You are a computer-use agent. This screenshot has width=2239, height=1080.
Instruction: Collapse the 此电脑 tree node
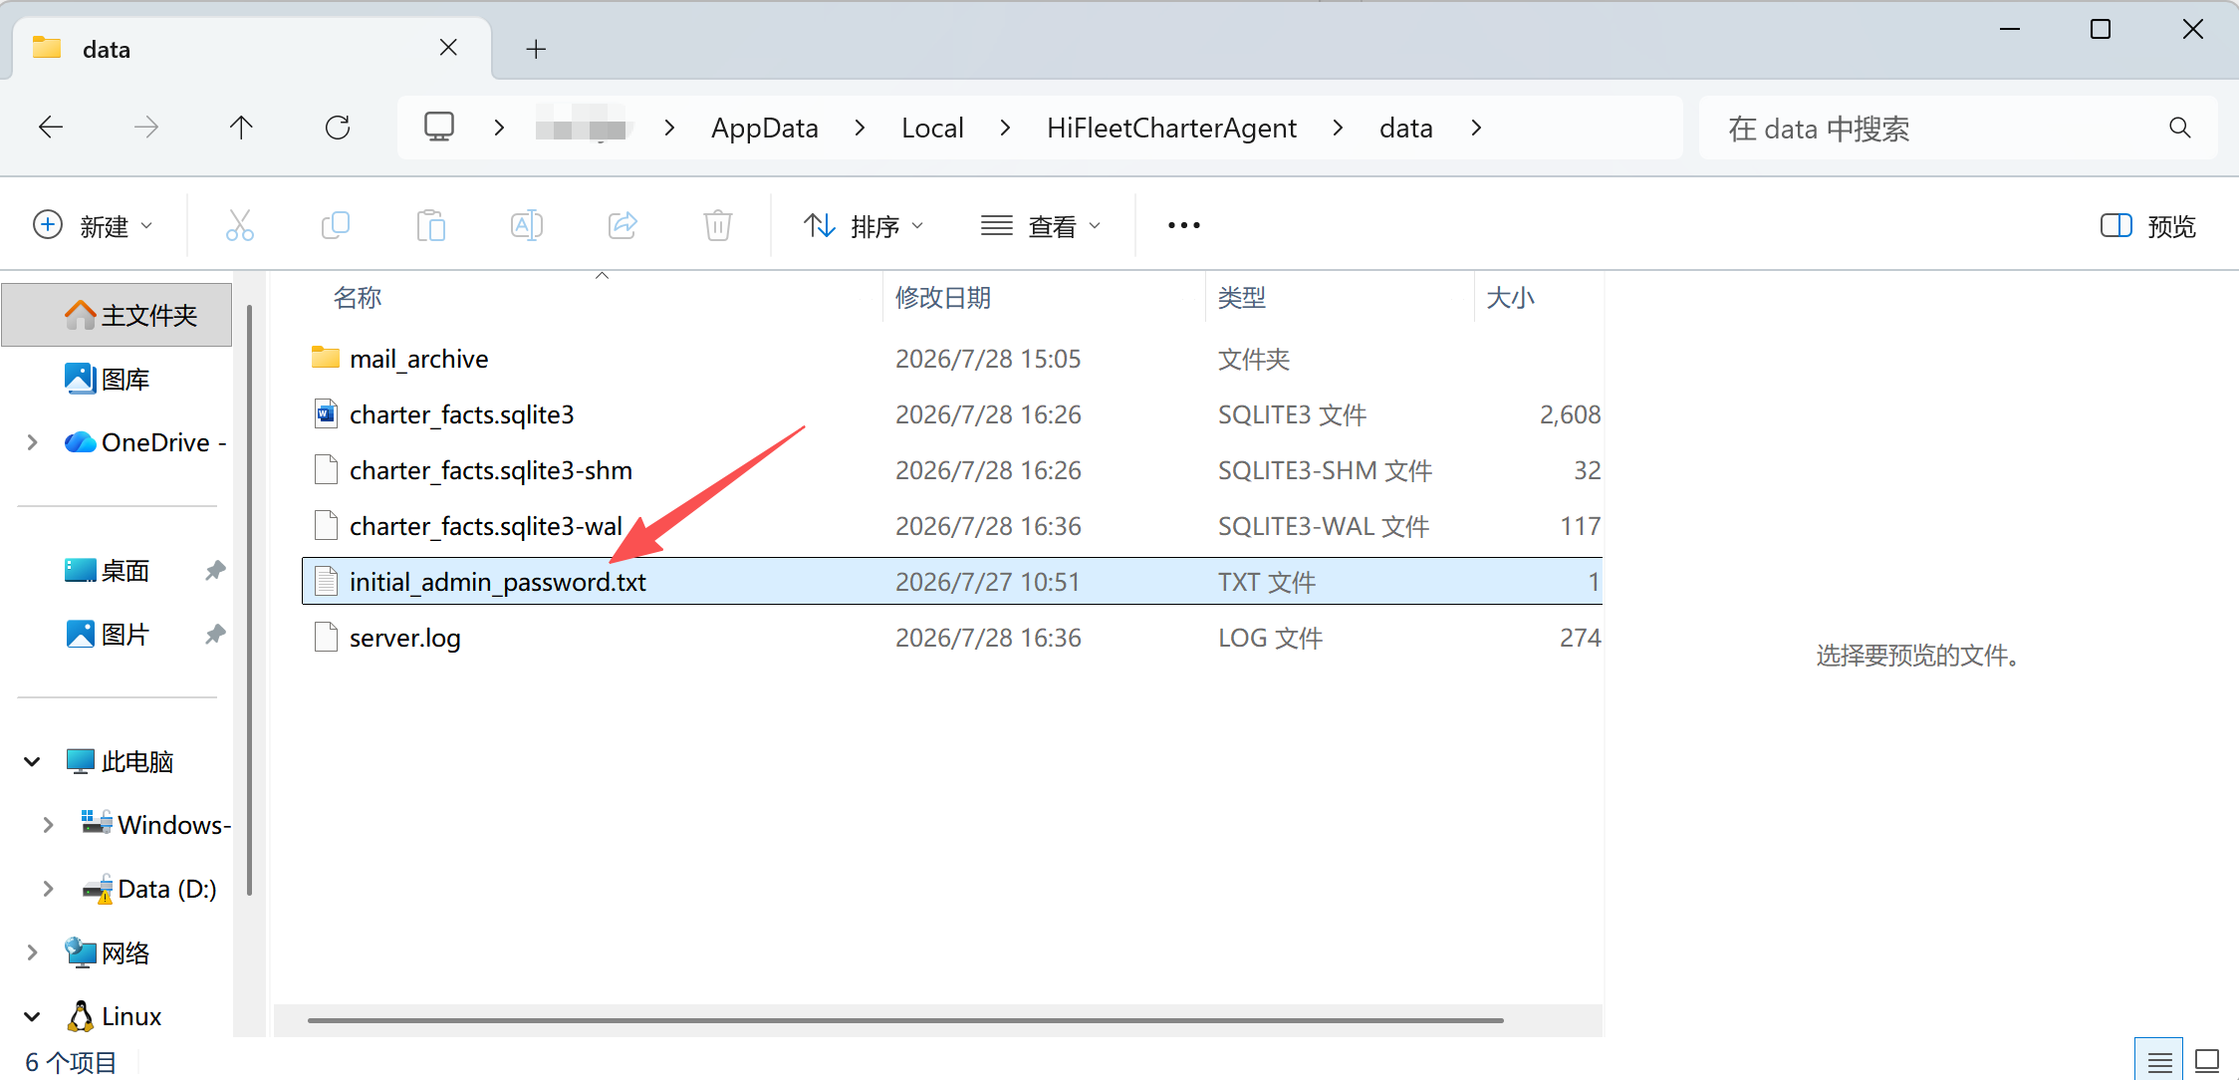click(x=32, y=762)
